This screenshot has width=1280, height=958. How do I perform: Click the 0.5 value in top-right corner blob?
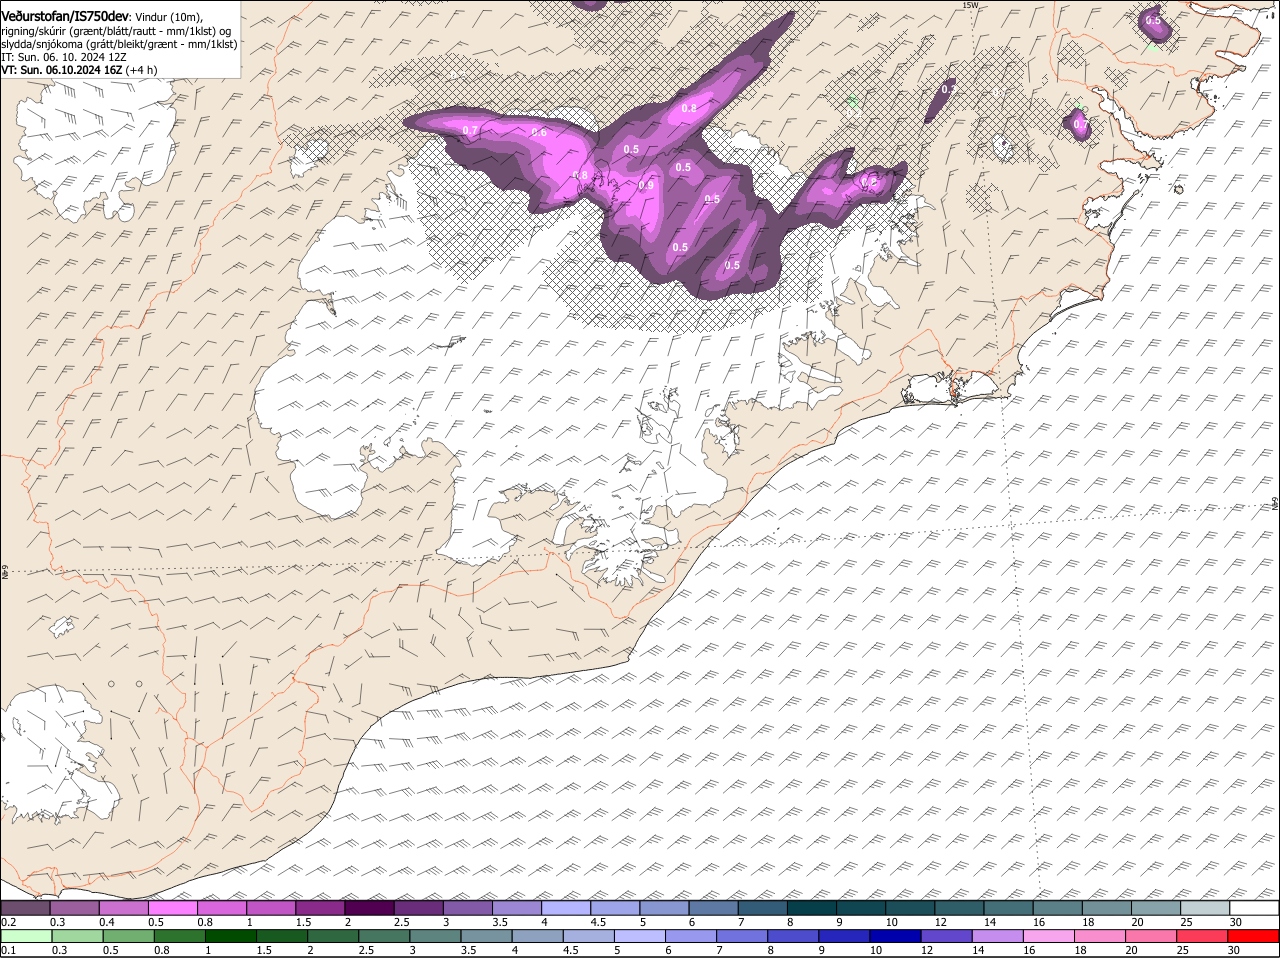pyautogui.click(x=1153, y=20)
